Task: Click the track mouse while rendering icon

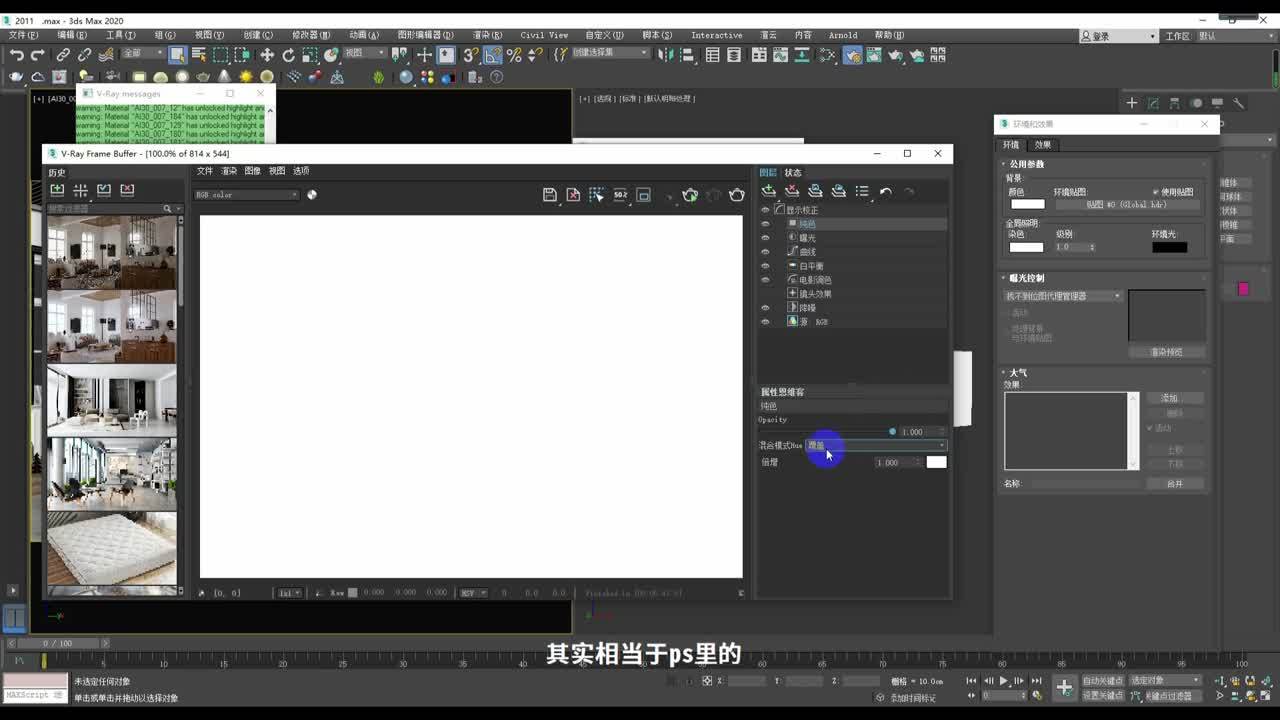Action: point(597,195)
